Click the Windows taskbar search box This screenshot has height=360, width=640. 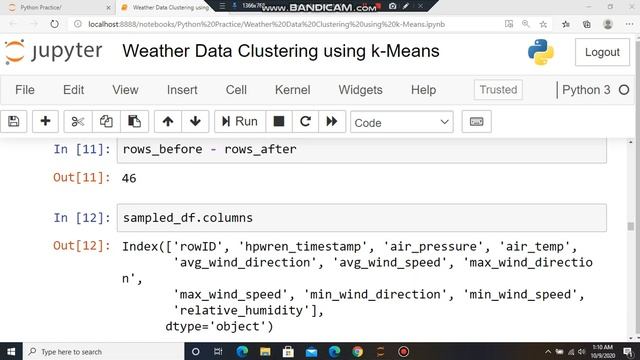point(104,351)
